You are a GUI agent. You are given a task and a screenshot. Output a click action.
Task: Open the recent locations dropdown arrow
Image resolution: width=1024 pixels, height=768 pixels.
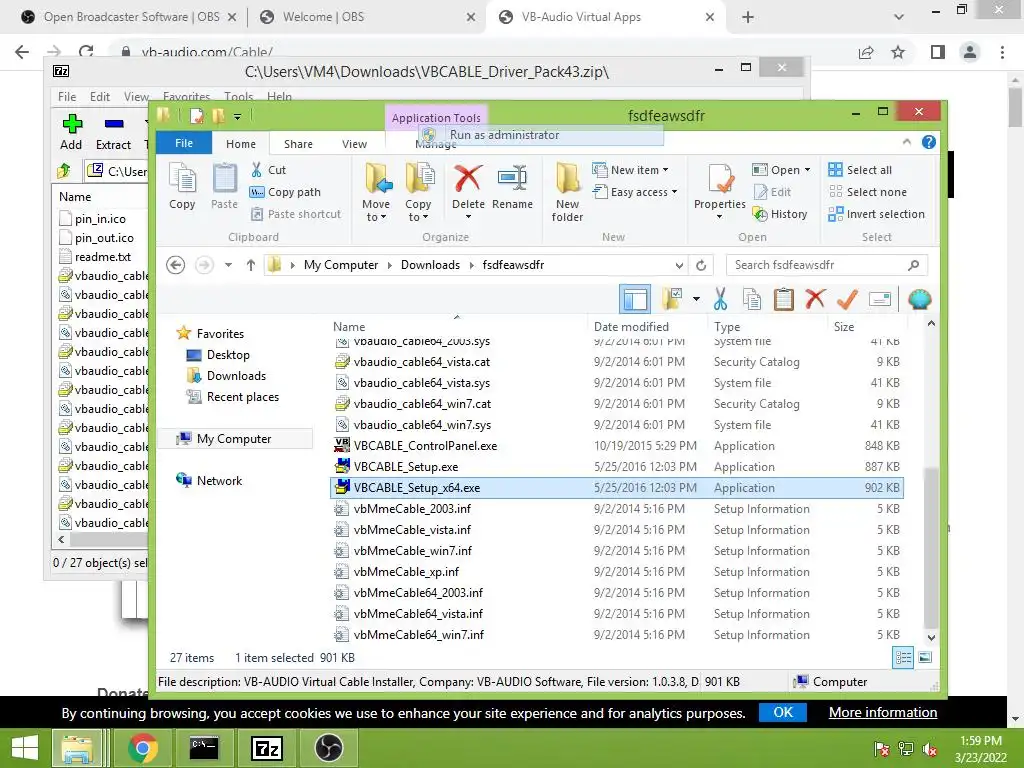(x=228, y=264)
